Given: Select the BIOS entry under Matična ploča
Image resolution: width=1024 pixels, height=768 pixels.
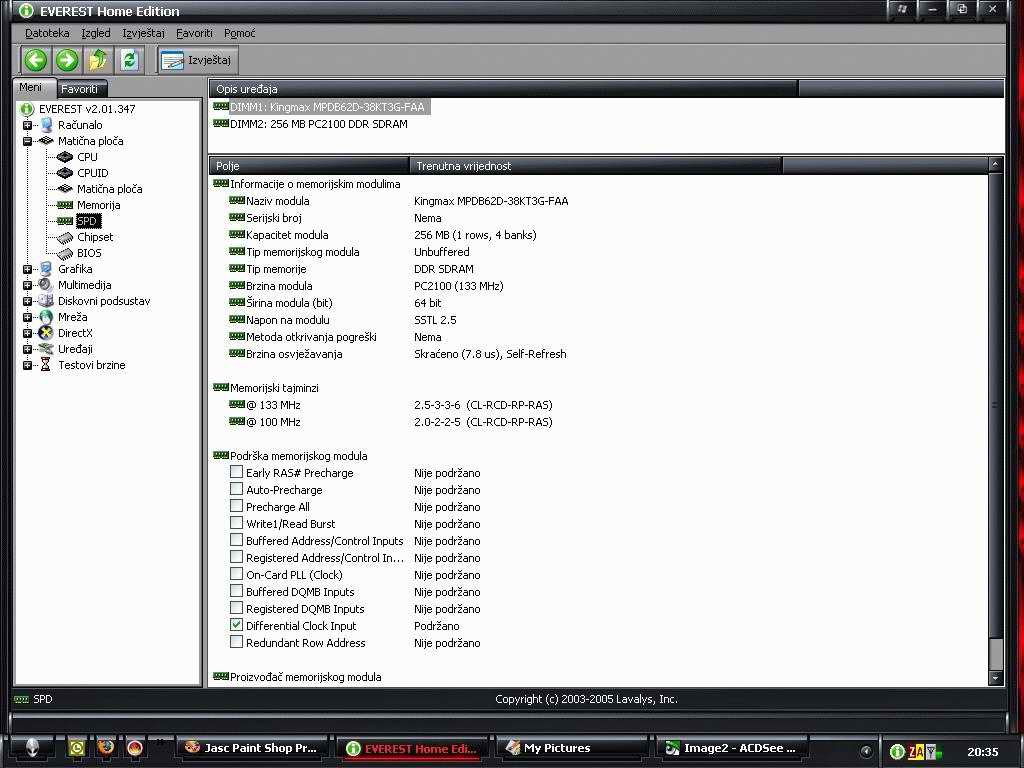Looking at the screenshot, I should point(89,253).
